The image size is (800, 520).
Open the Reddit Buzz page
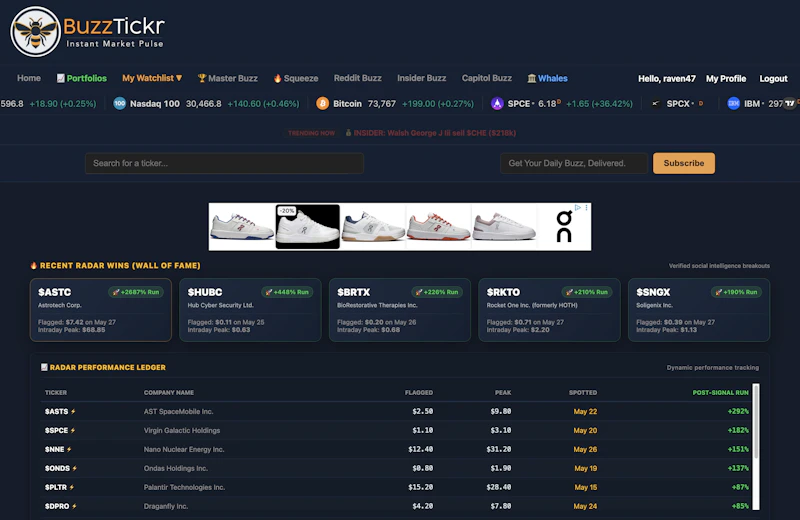coord(358,78)
